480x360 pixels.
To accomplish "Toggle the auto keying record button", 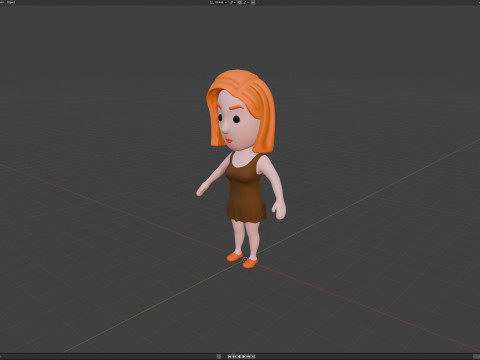I will pos(219,356).
